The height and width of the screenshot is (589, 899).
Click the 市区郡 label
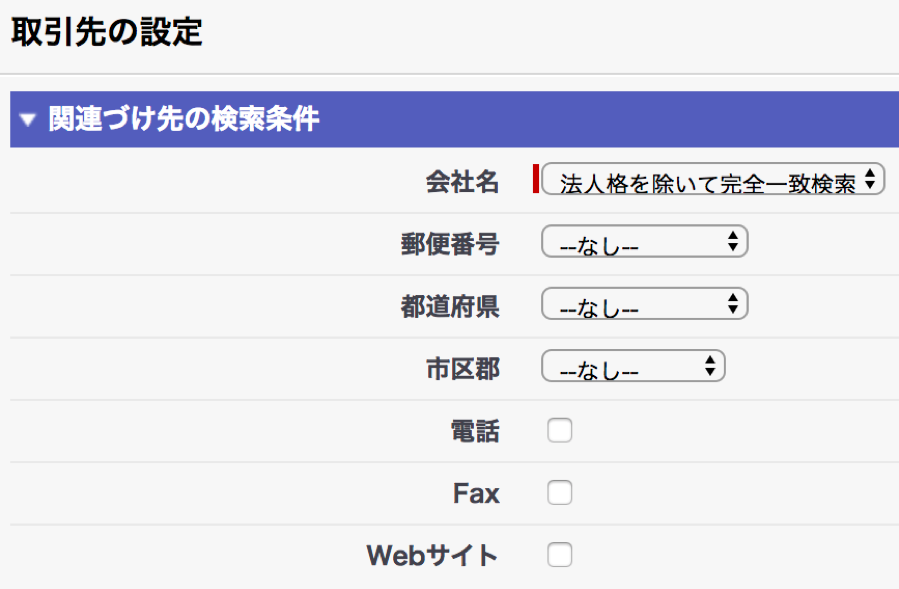point(462,368)
